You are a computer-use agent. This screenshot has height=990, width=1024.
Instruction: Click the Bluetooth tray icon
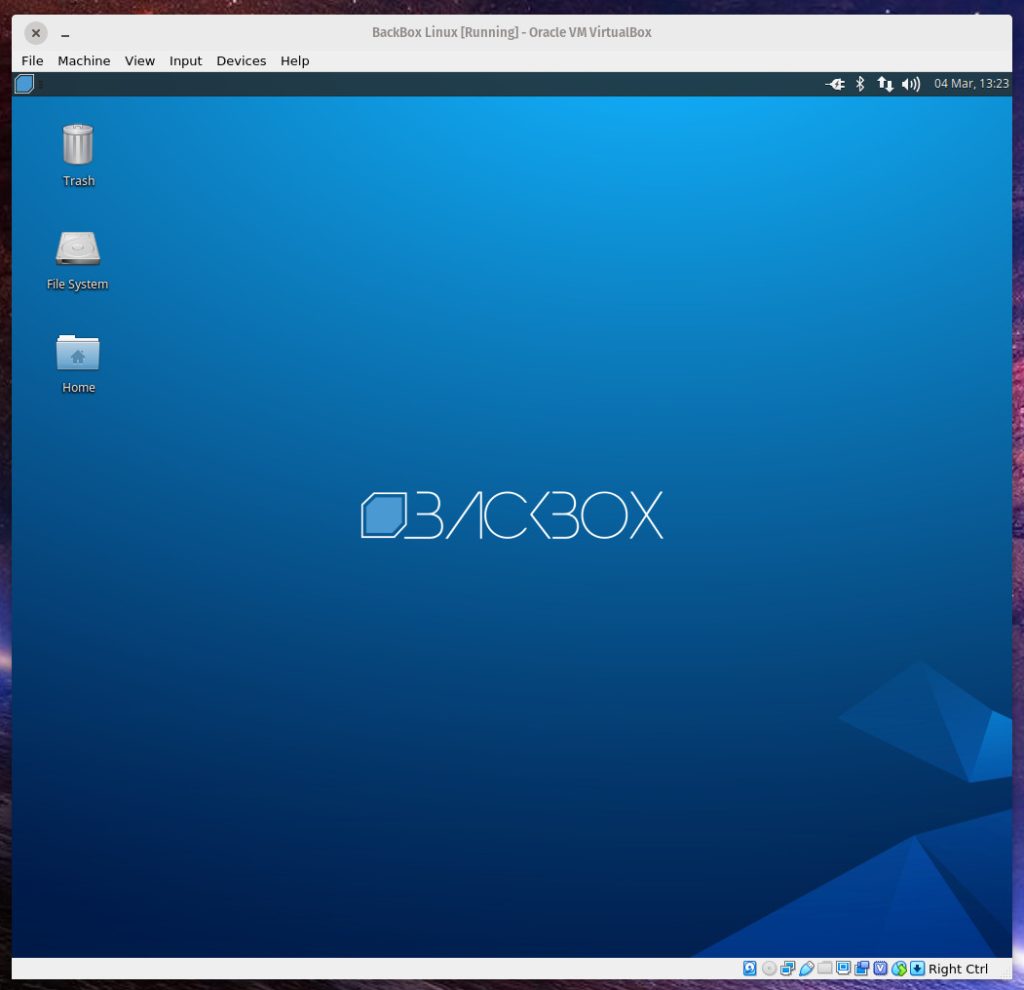tap(859, 84)
